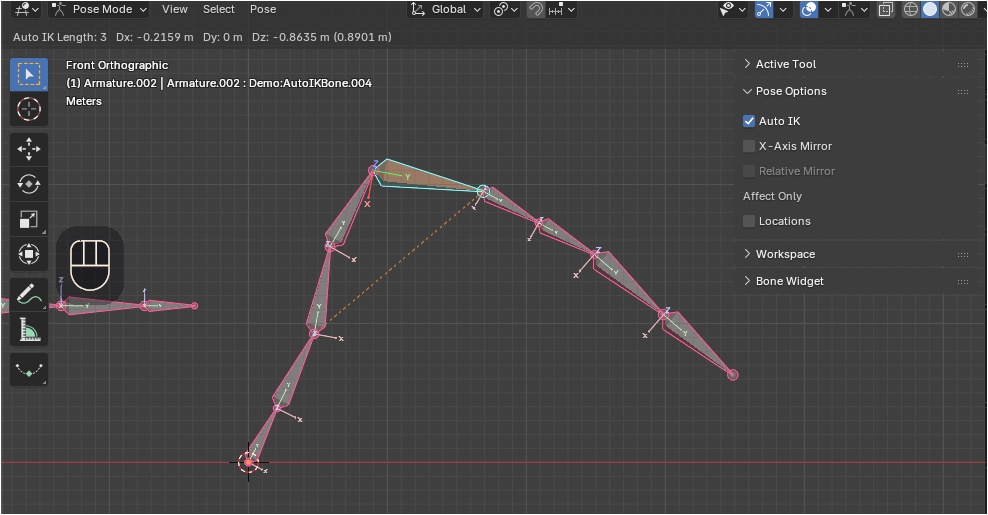
Task: Open the pivot point dropdown
Action: [506, 9]
